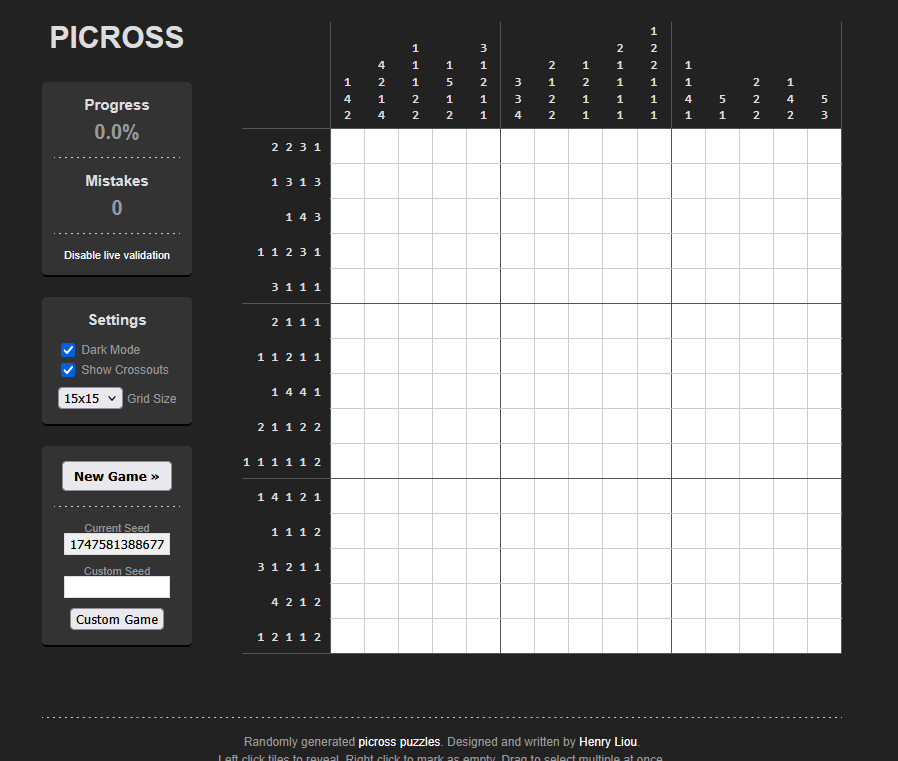Viewport: 898px width, 761px height.
Task: Click the New Game button
Action: (117, 476)
